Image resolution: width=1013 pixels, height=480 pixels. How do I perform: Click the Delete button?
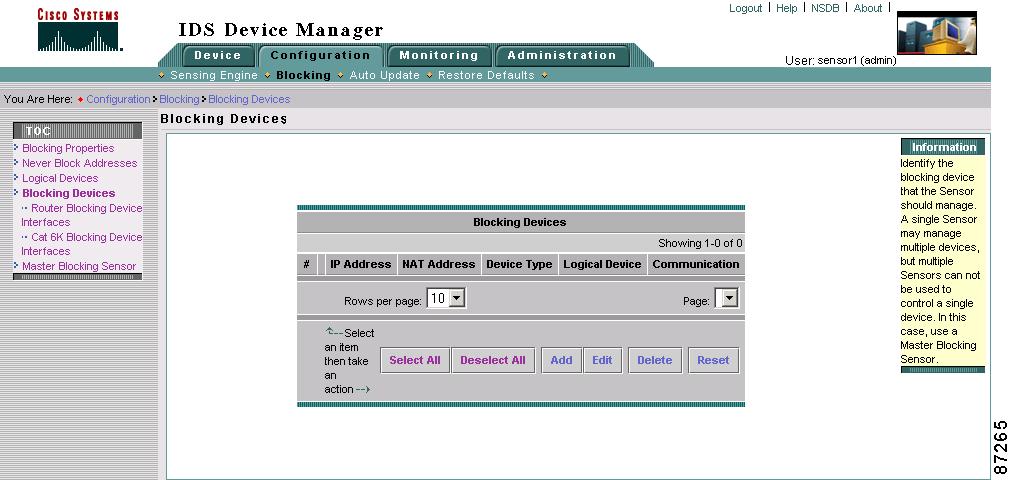[x=654, y=360]
